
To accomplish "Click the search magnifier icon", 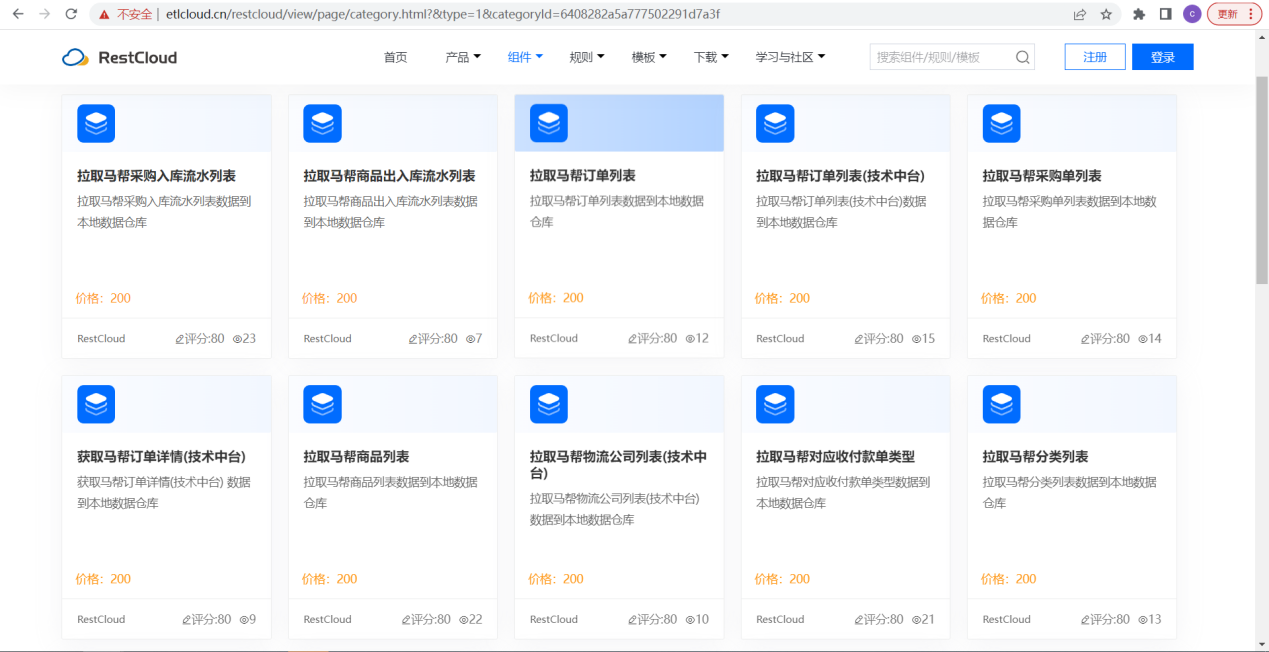I will [x=1022, y=57].
